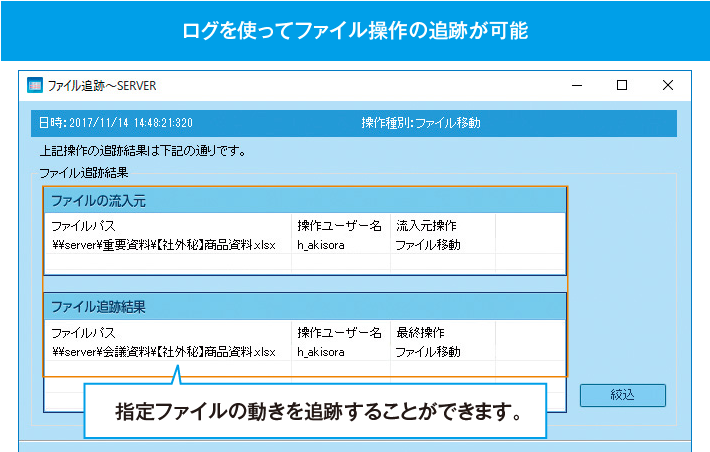The height and width of the screenshot is (452, 710).
Task: Maximize the ファイル追跡～SERVER window
Action: (622, 85)
